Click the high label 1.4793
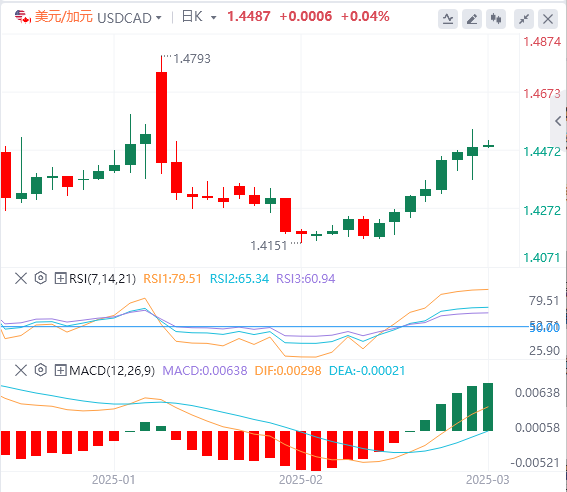The image size is (567, 492). 192,59
